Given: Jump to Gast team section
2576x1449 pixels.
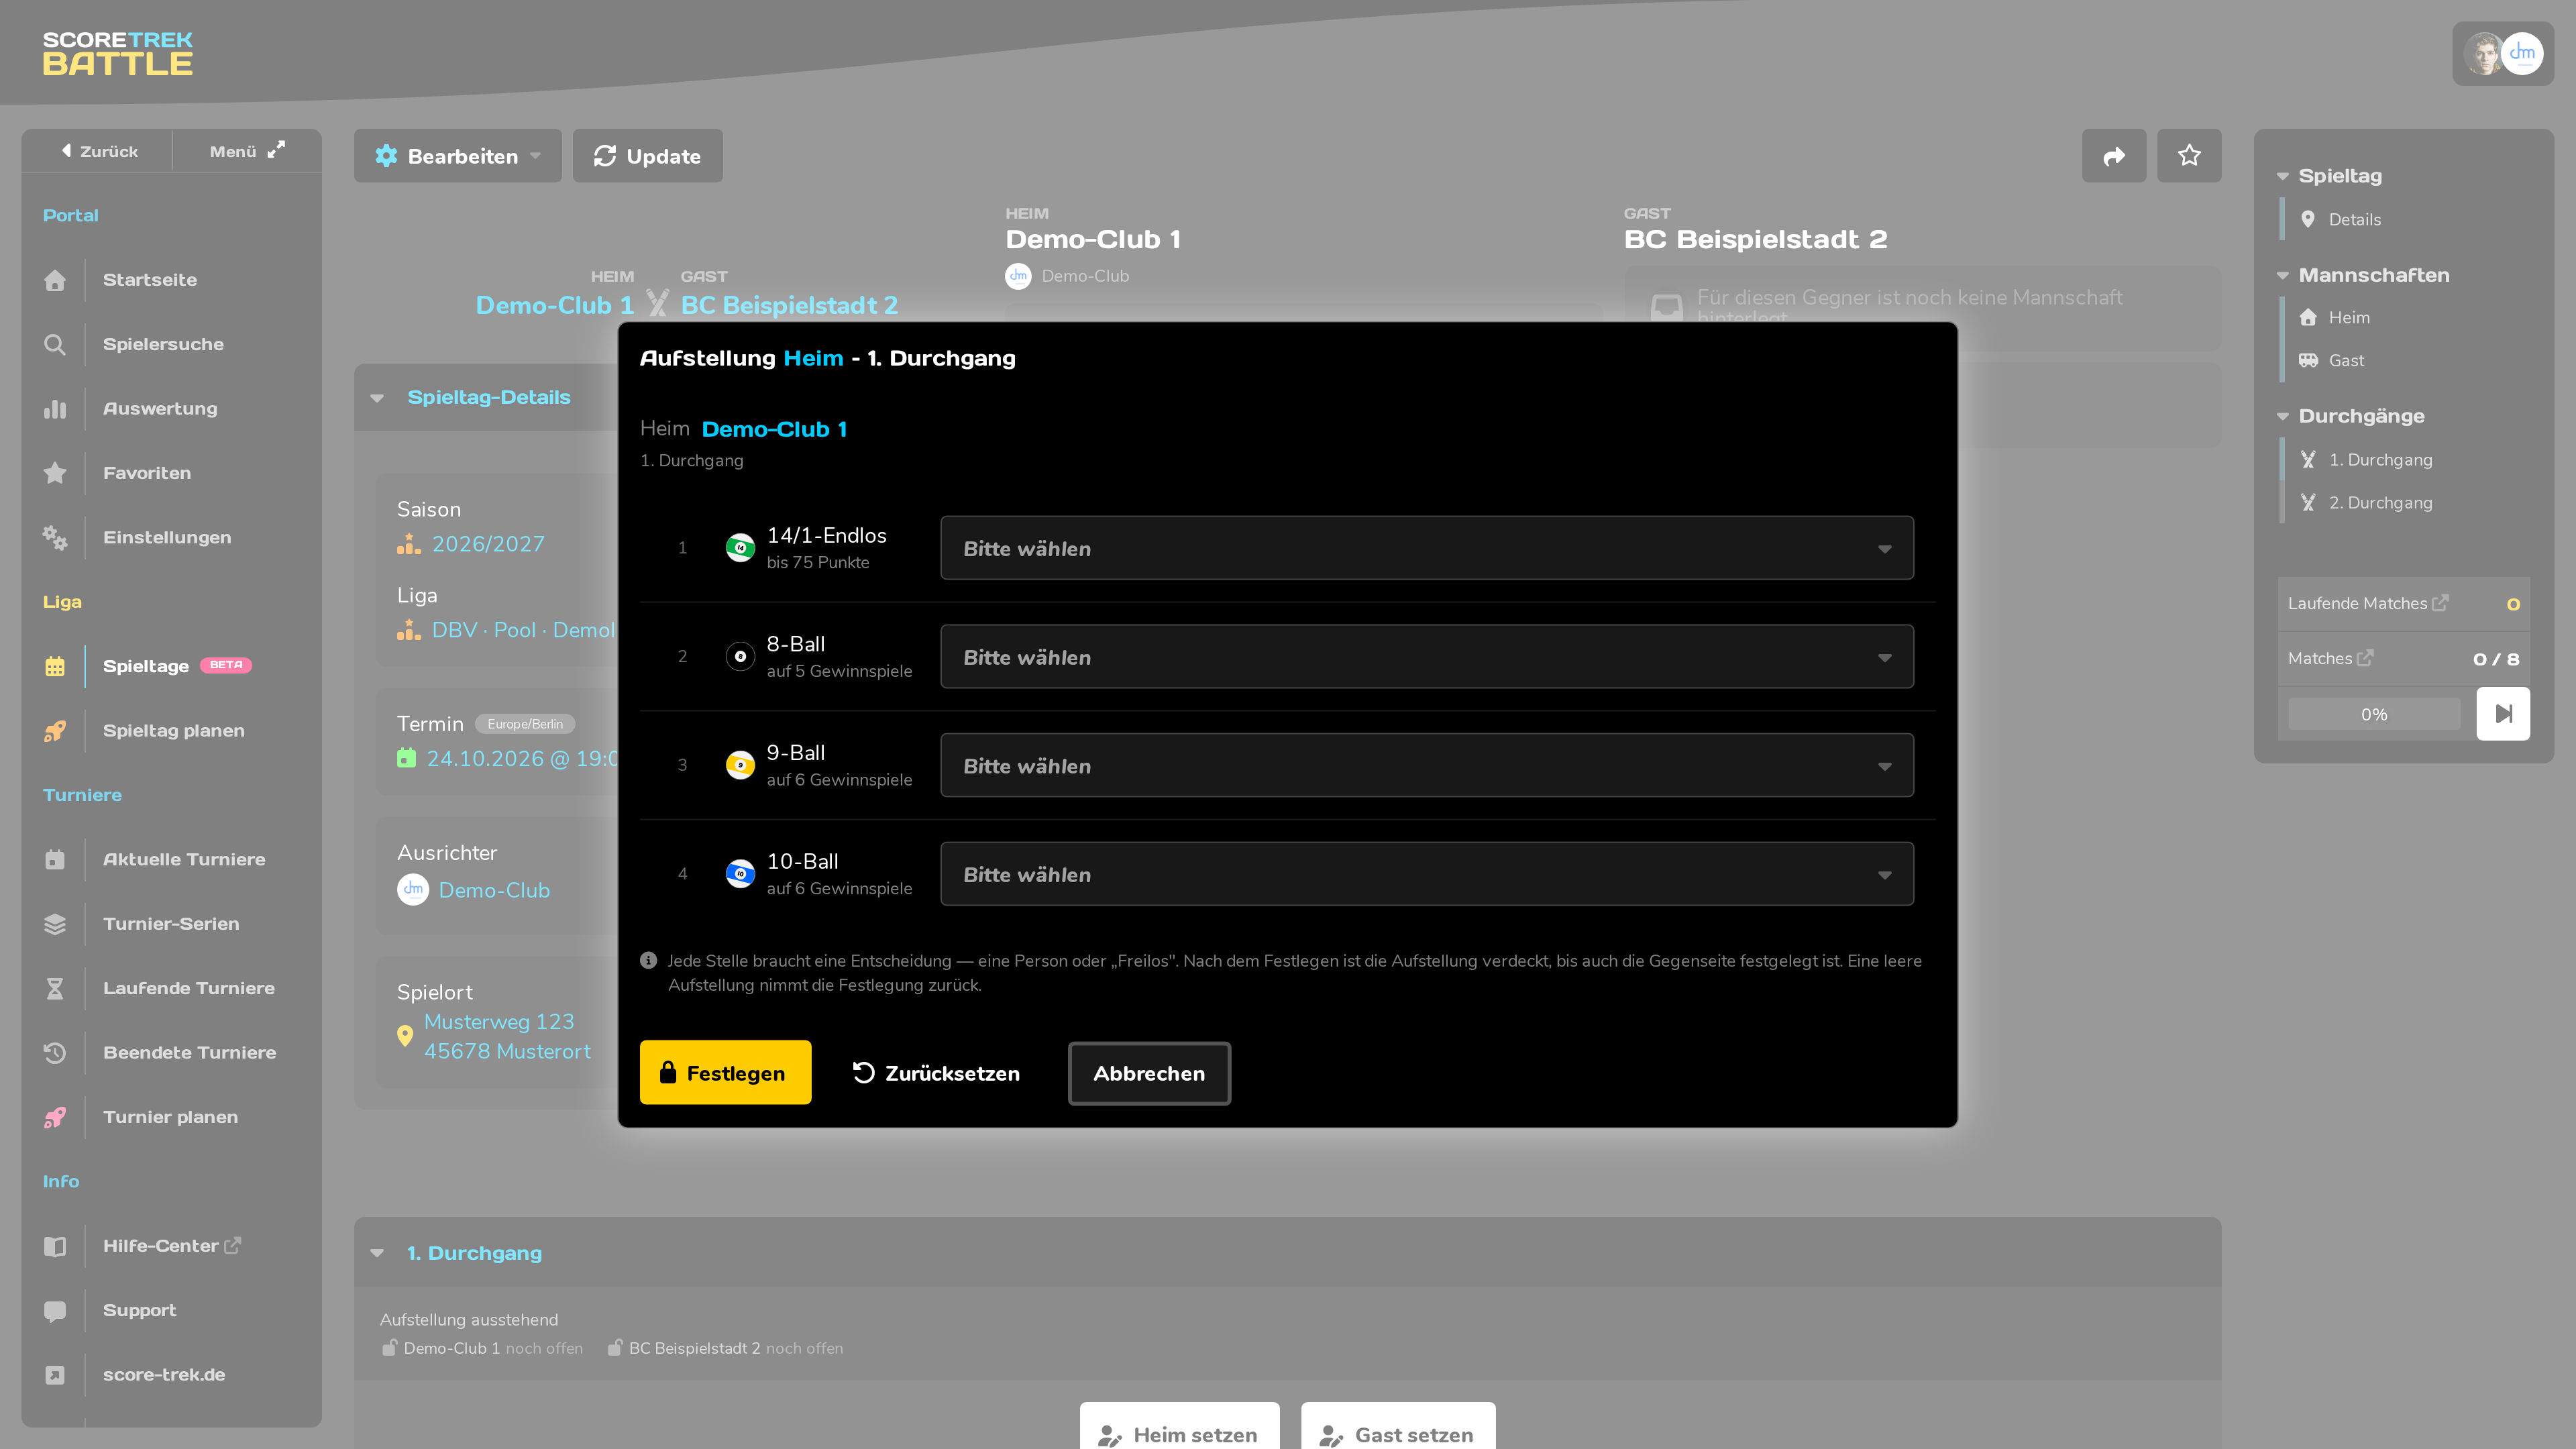Looking at the screenshot, I should click(x=2346, y=361).
